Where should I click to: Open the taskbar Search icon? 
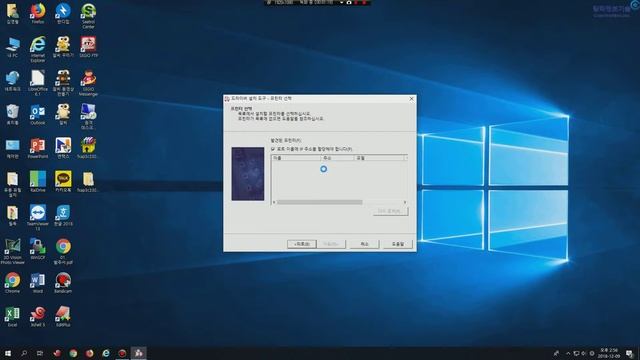tap(24, 353)
